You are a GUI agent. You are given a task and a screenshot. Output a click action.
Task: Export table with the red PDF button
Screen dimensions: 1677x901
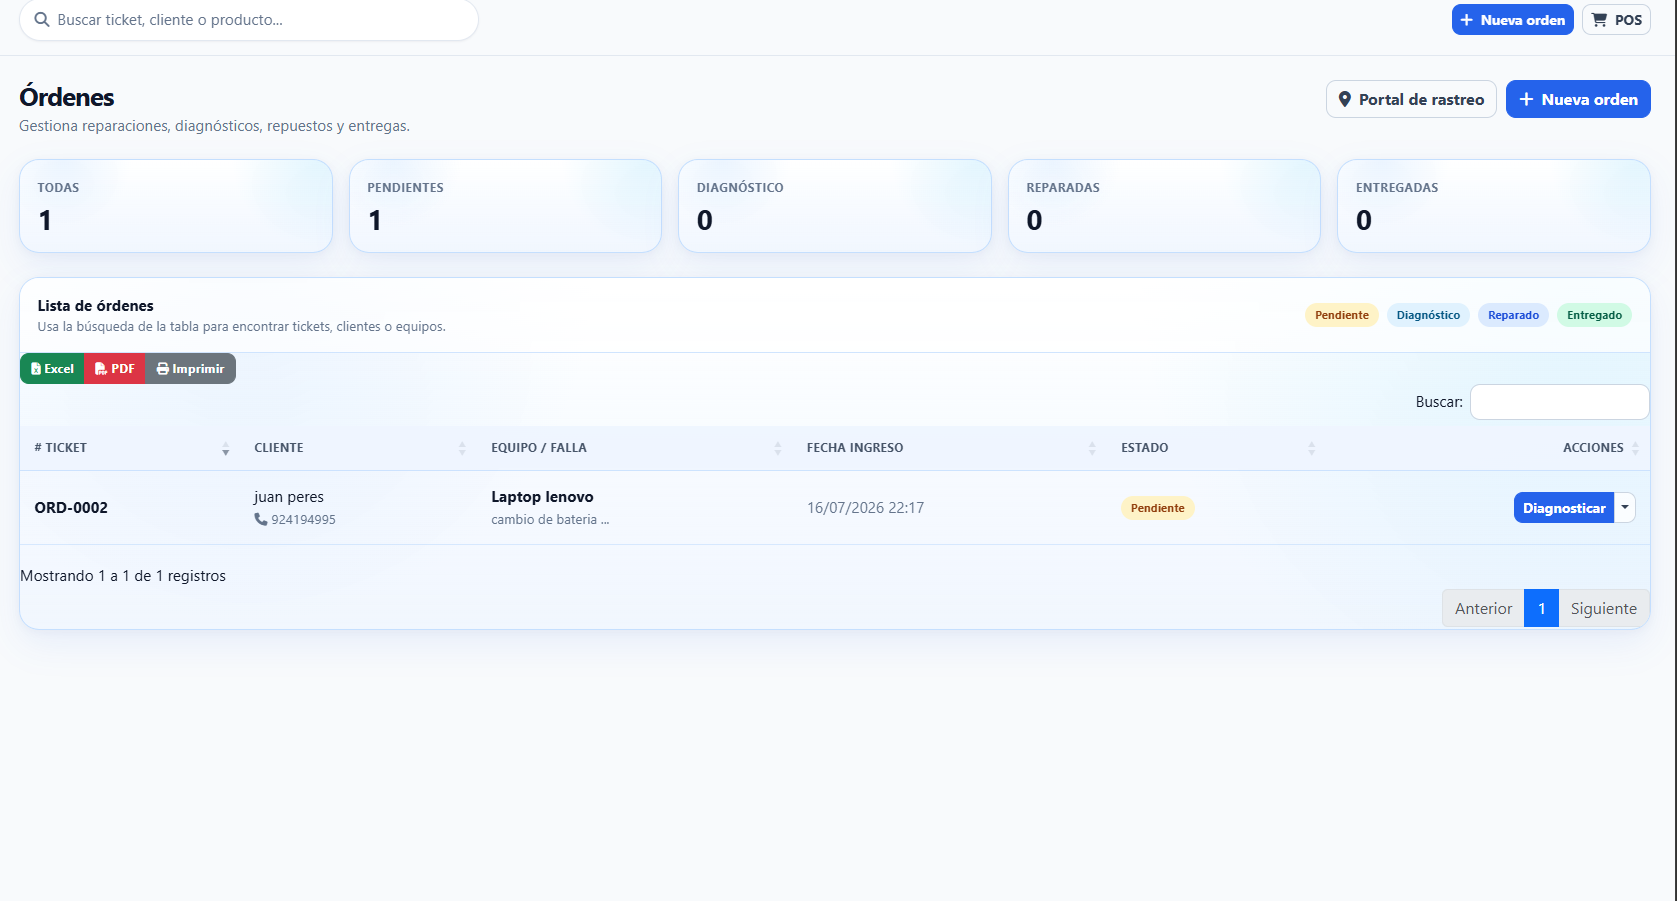(115, 369)
